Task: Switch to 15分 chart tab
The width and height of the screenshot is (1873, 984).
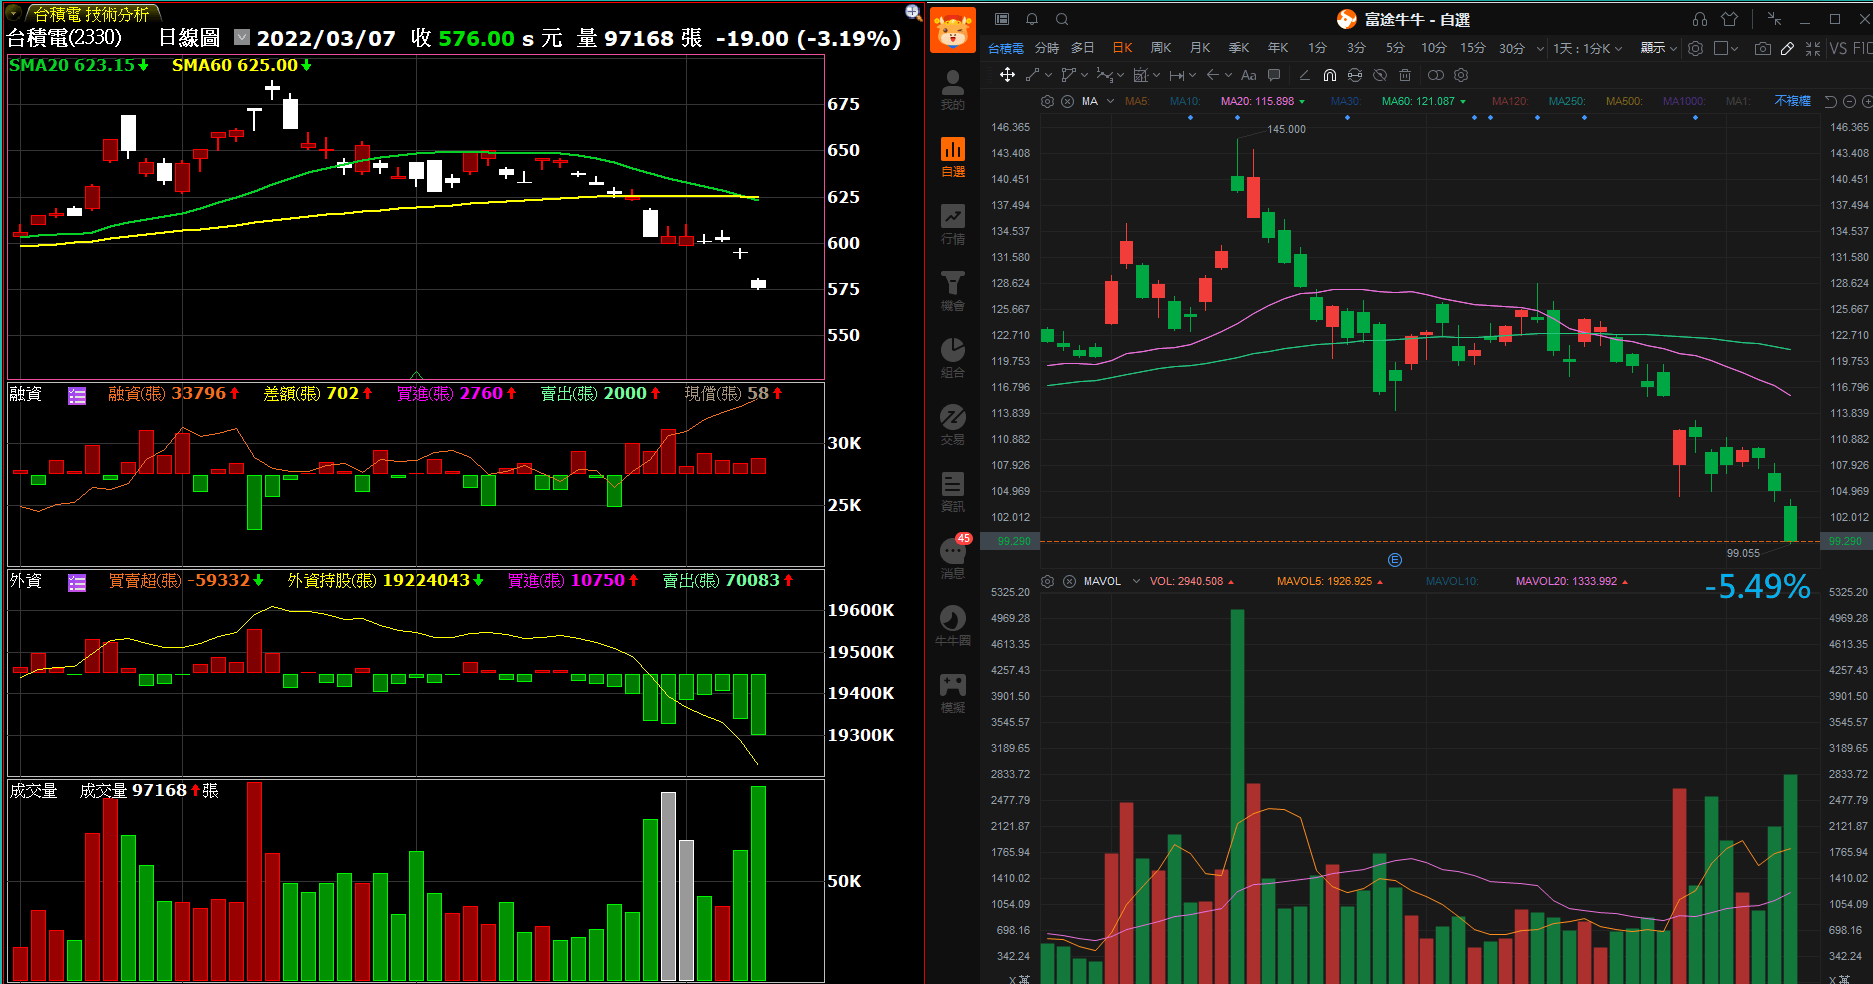Action: click(1473, 48)
